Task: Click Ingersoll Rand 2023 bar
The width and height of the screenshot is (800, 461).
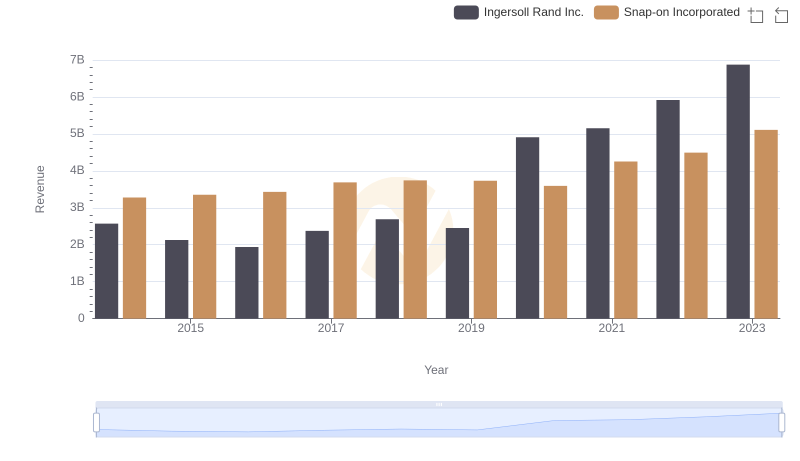Action: point(738,192)
